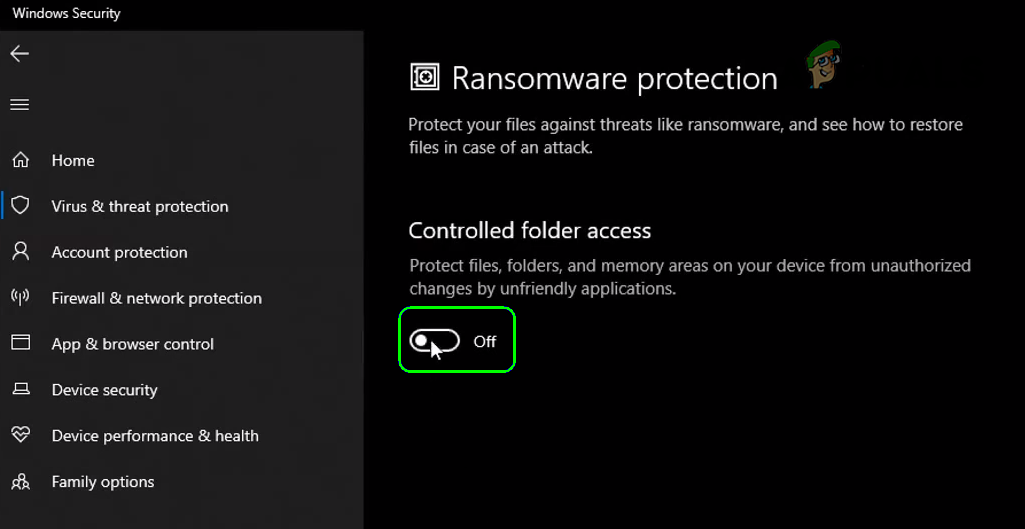Select Virus & threat protection label

140,206
